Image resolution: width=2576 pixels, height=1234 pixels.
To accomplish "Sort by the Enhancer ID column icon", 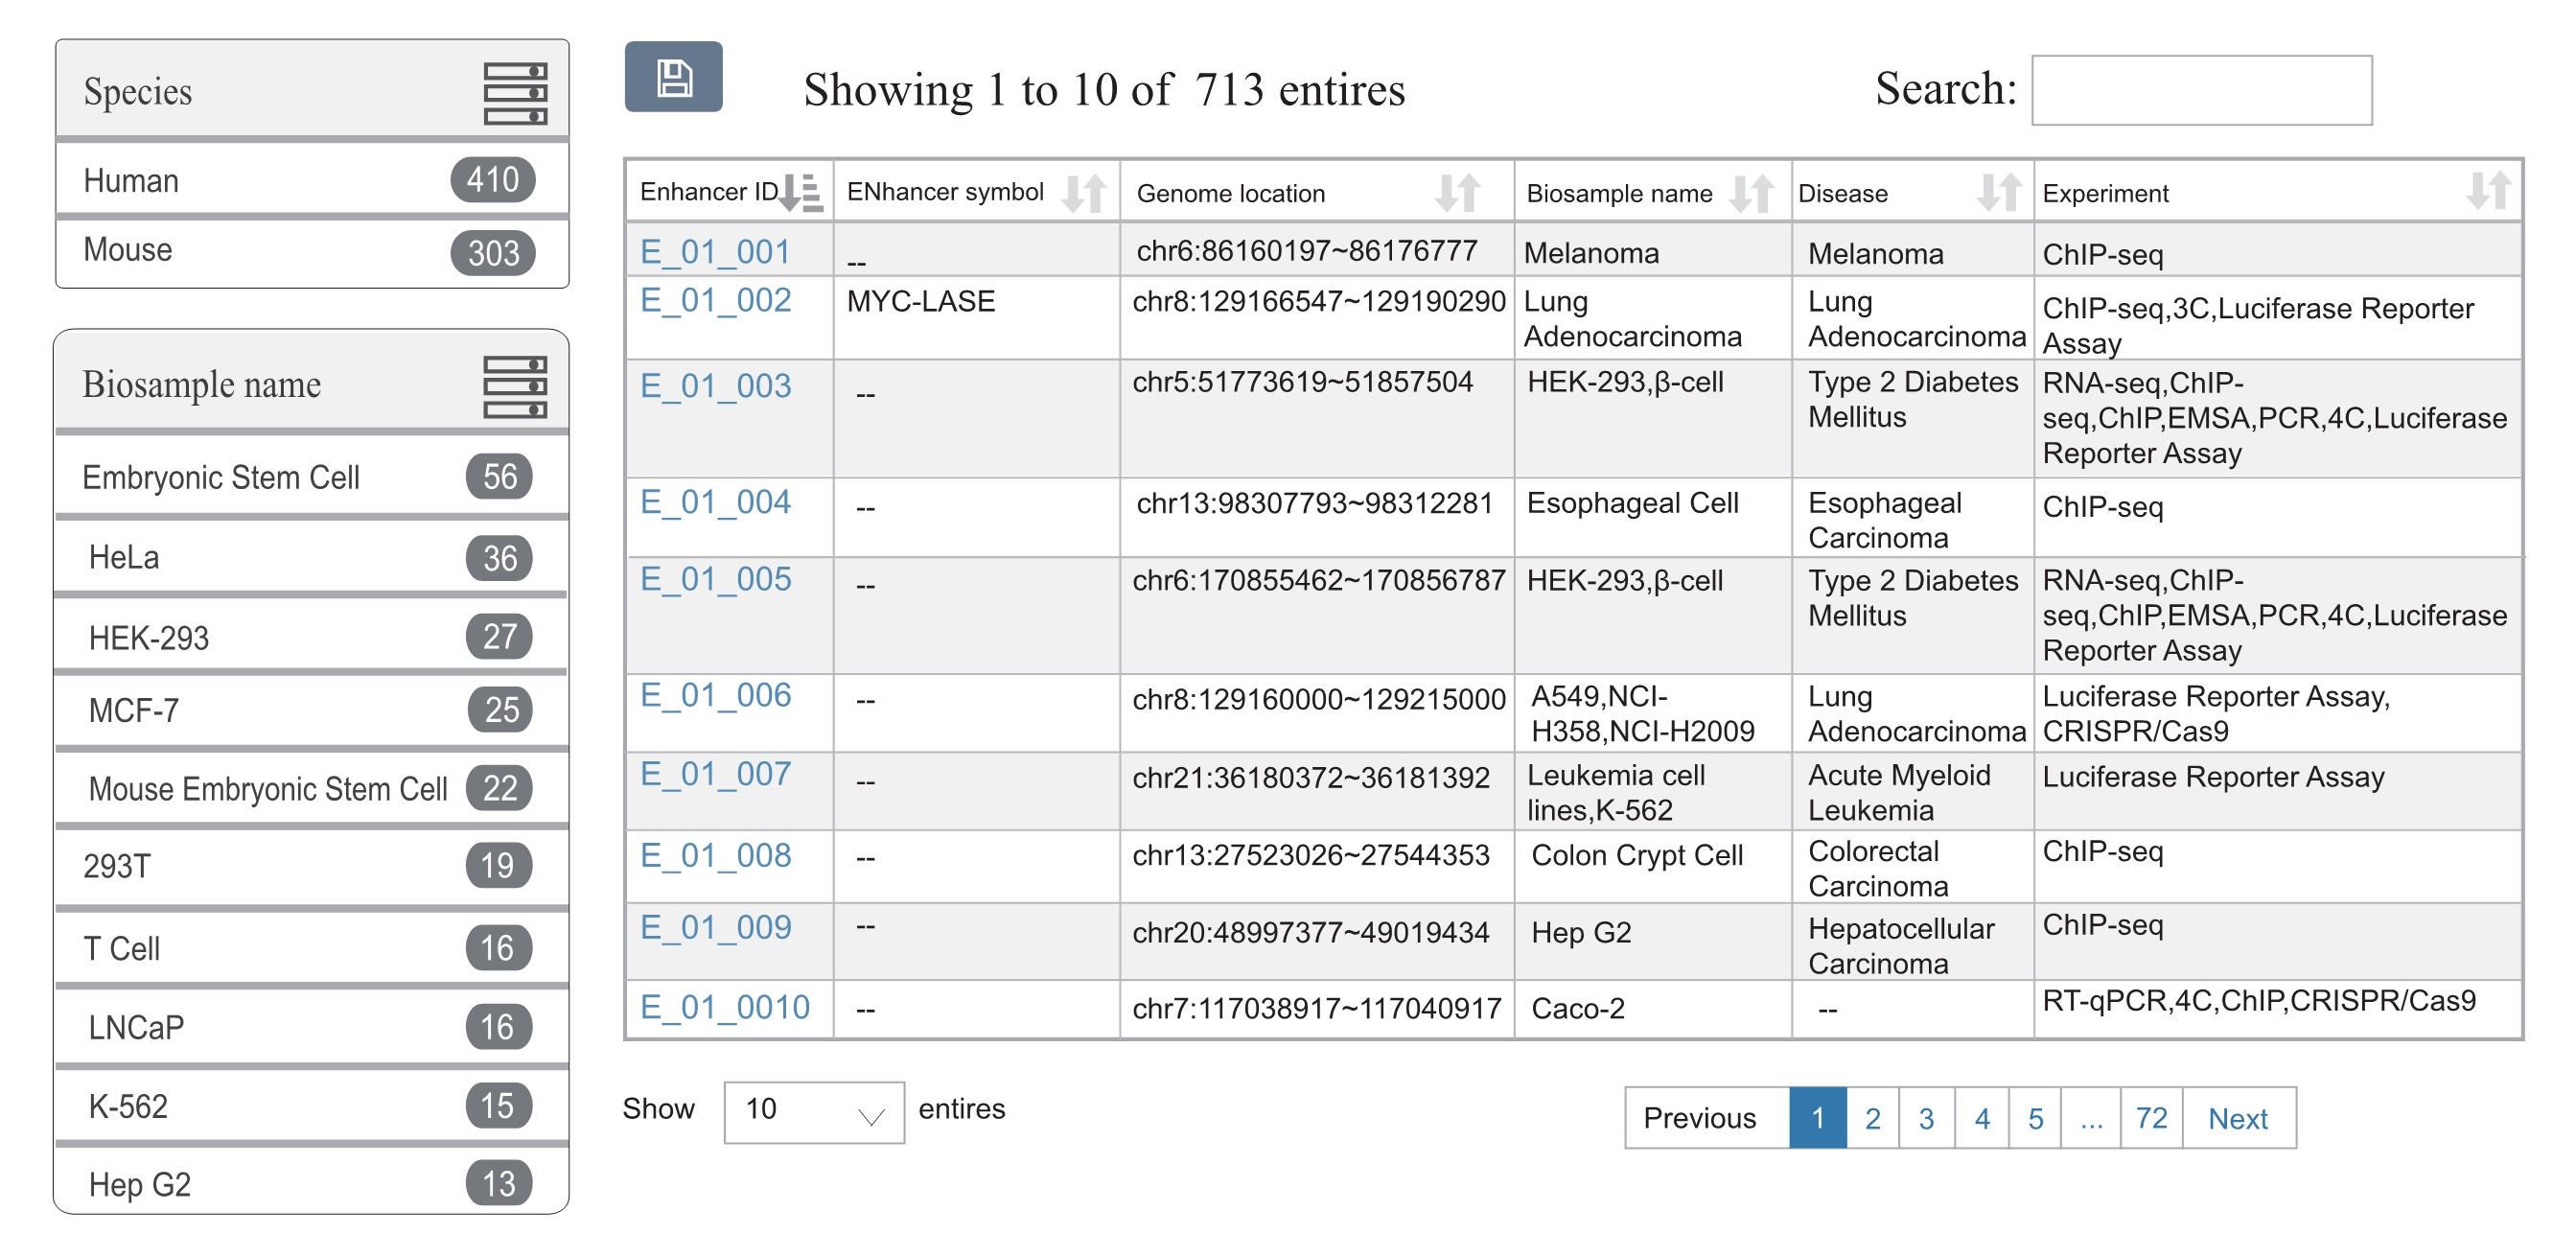I will click(802, 192).
